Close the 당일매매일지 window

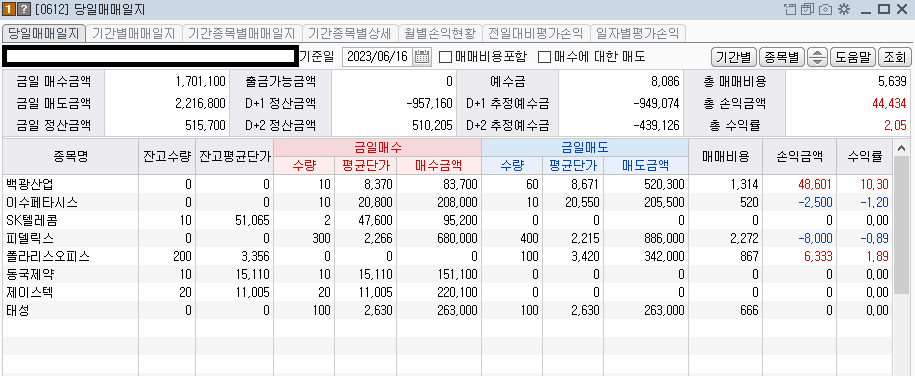(x=902, y=9)
